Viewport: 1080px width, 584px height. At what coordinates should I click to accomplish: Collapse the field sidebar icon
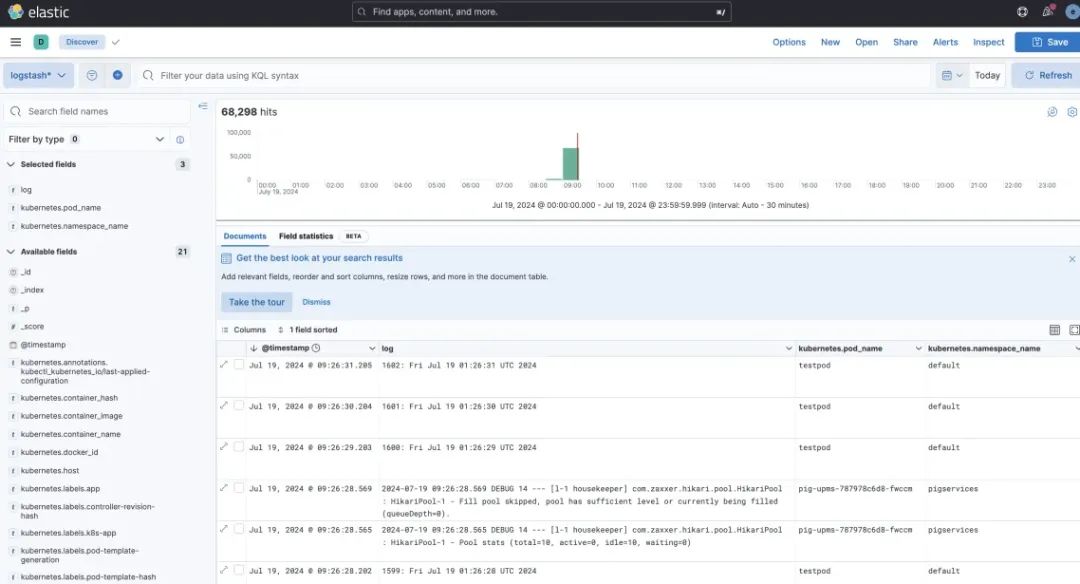202,106
